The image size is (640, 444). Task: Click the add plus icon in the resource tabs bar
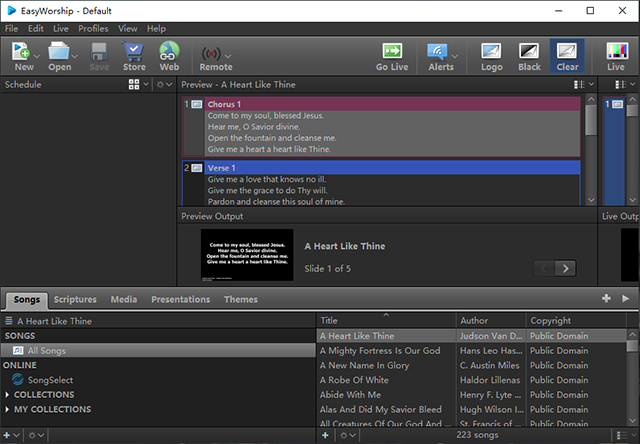[606, 299]
